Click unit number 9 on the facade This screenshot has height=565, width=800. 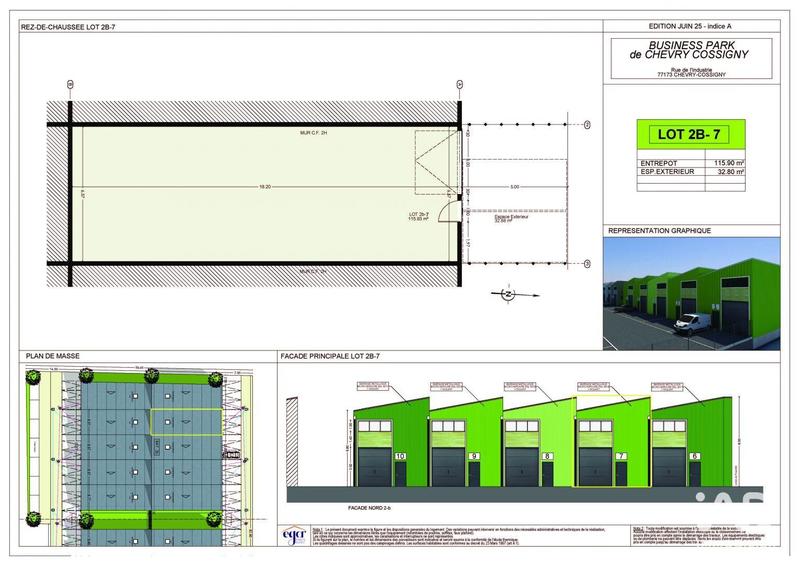473,456
